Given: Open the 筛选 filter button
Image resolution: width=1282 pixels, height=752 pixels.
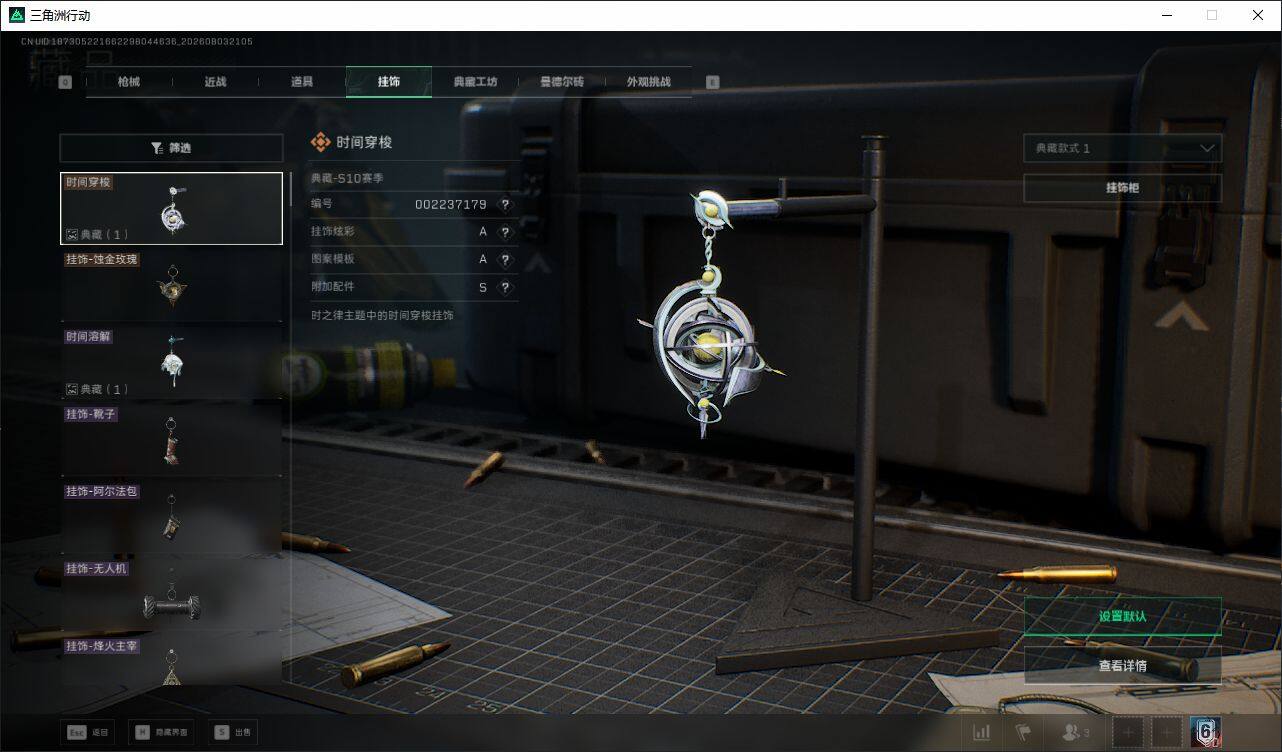Looking at the screenshot, I should (171, 148).
